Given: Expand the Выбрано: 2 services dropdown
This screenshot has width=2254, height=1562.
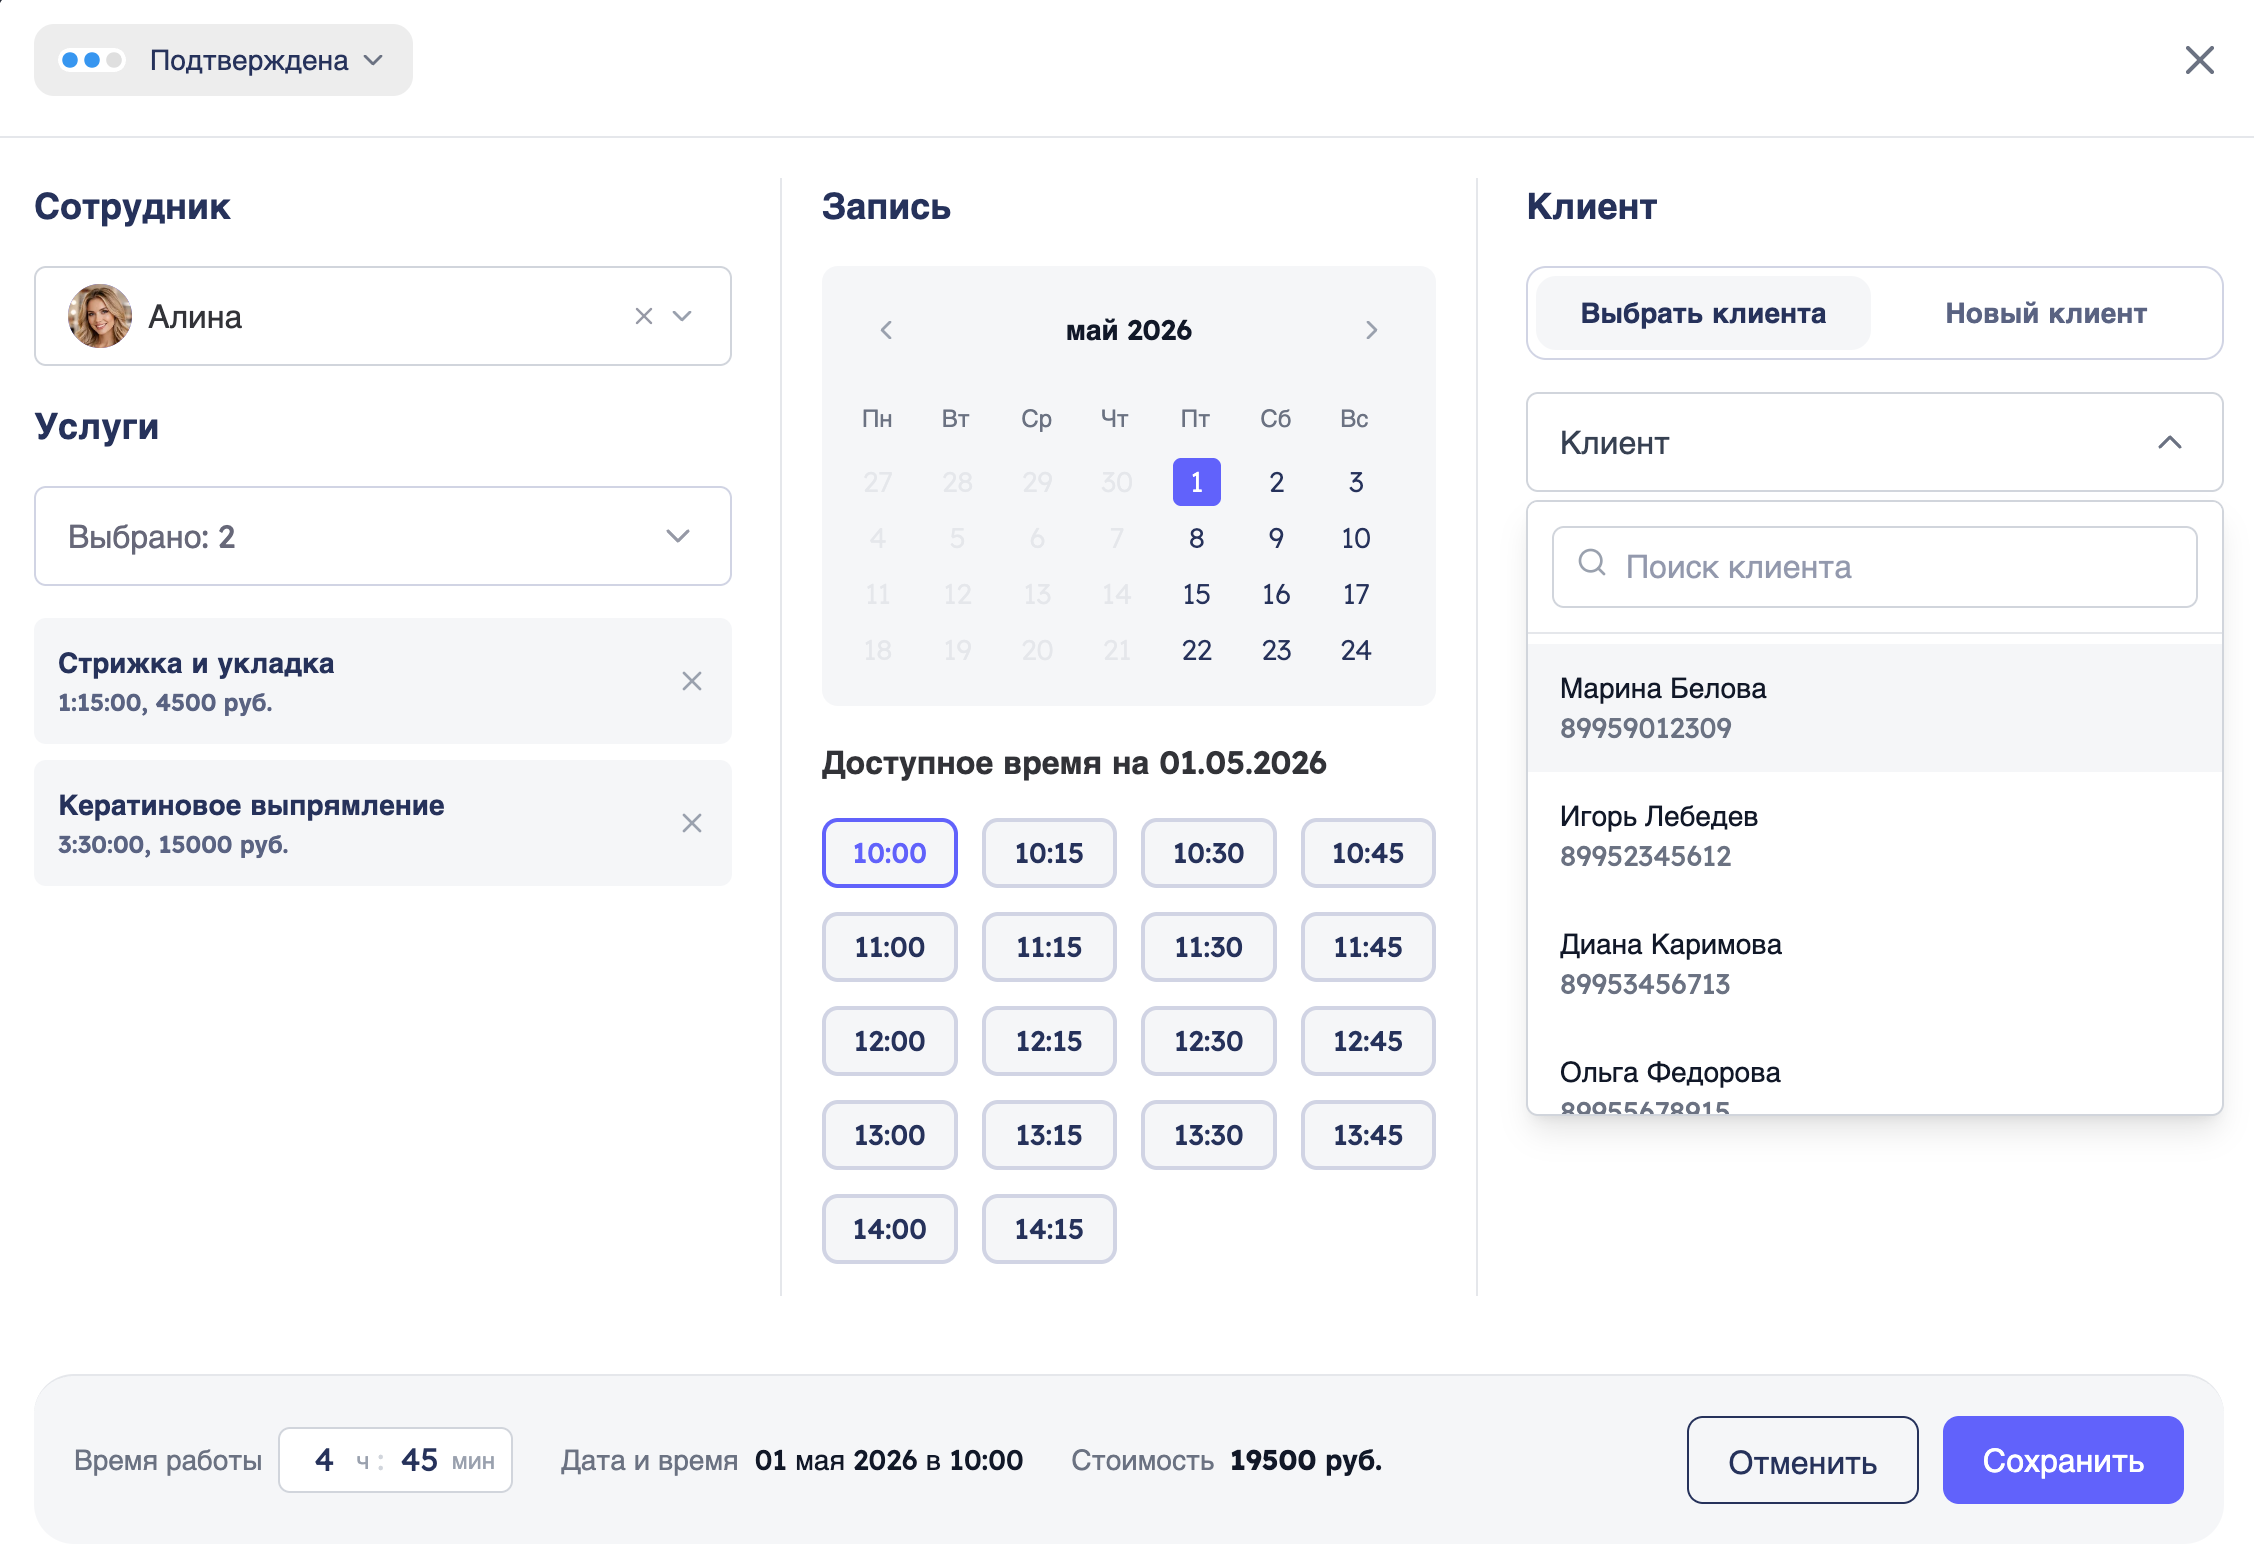Looking at the screenshot, I should pos(383,536).
